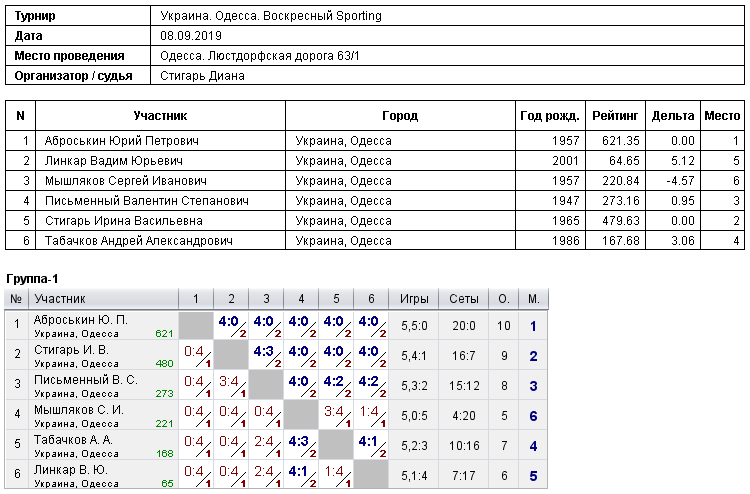Click games record 5,2:3
Screen dimensions: 750x494
[x=414, y=446]
